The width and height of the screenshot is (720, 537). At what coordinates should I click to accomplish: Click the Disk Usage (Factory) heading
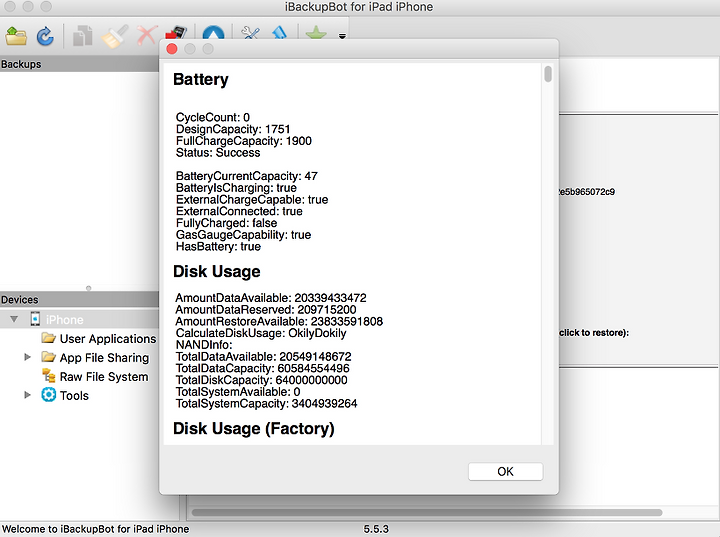[x=253, y=429]
